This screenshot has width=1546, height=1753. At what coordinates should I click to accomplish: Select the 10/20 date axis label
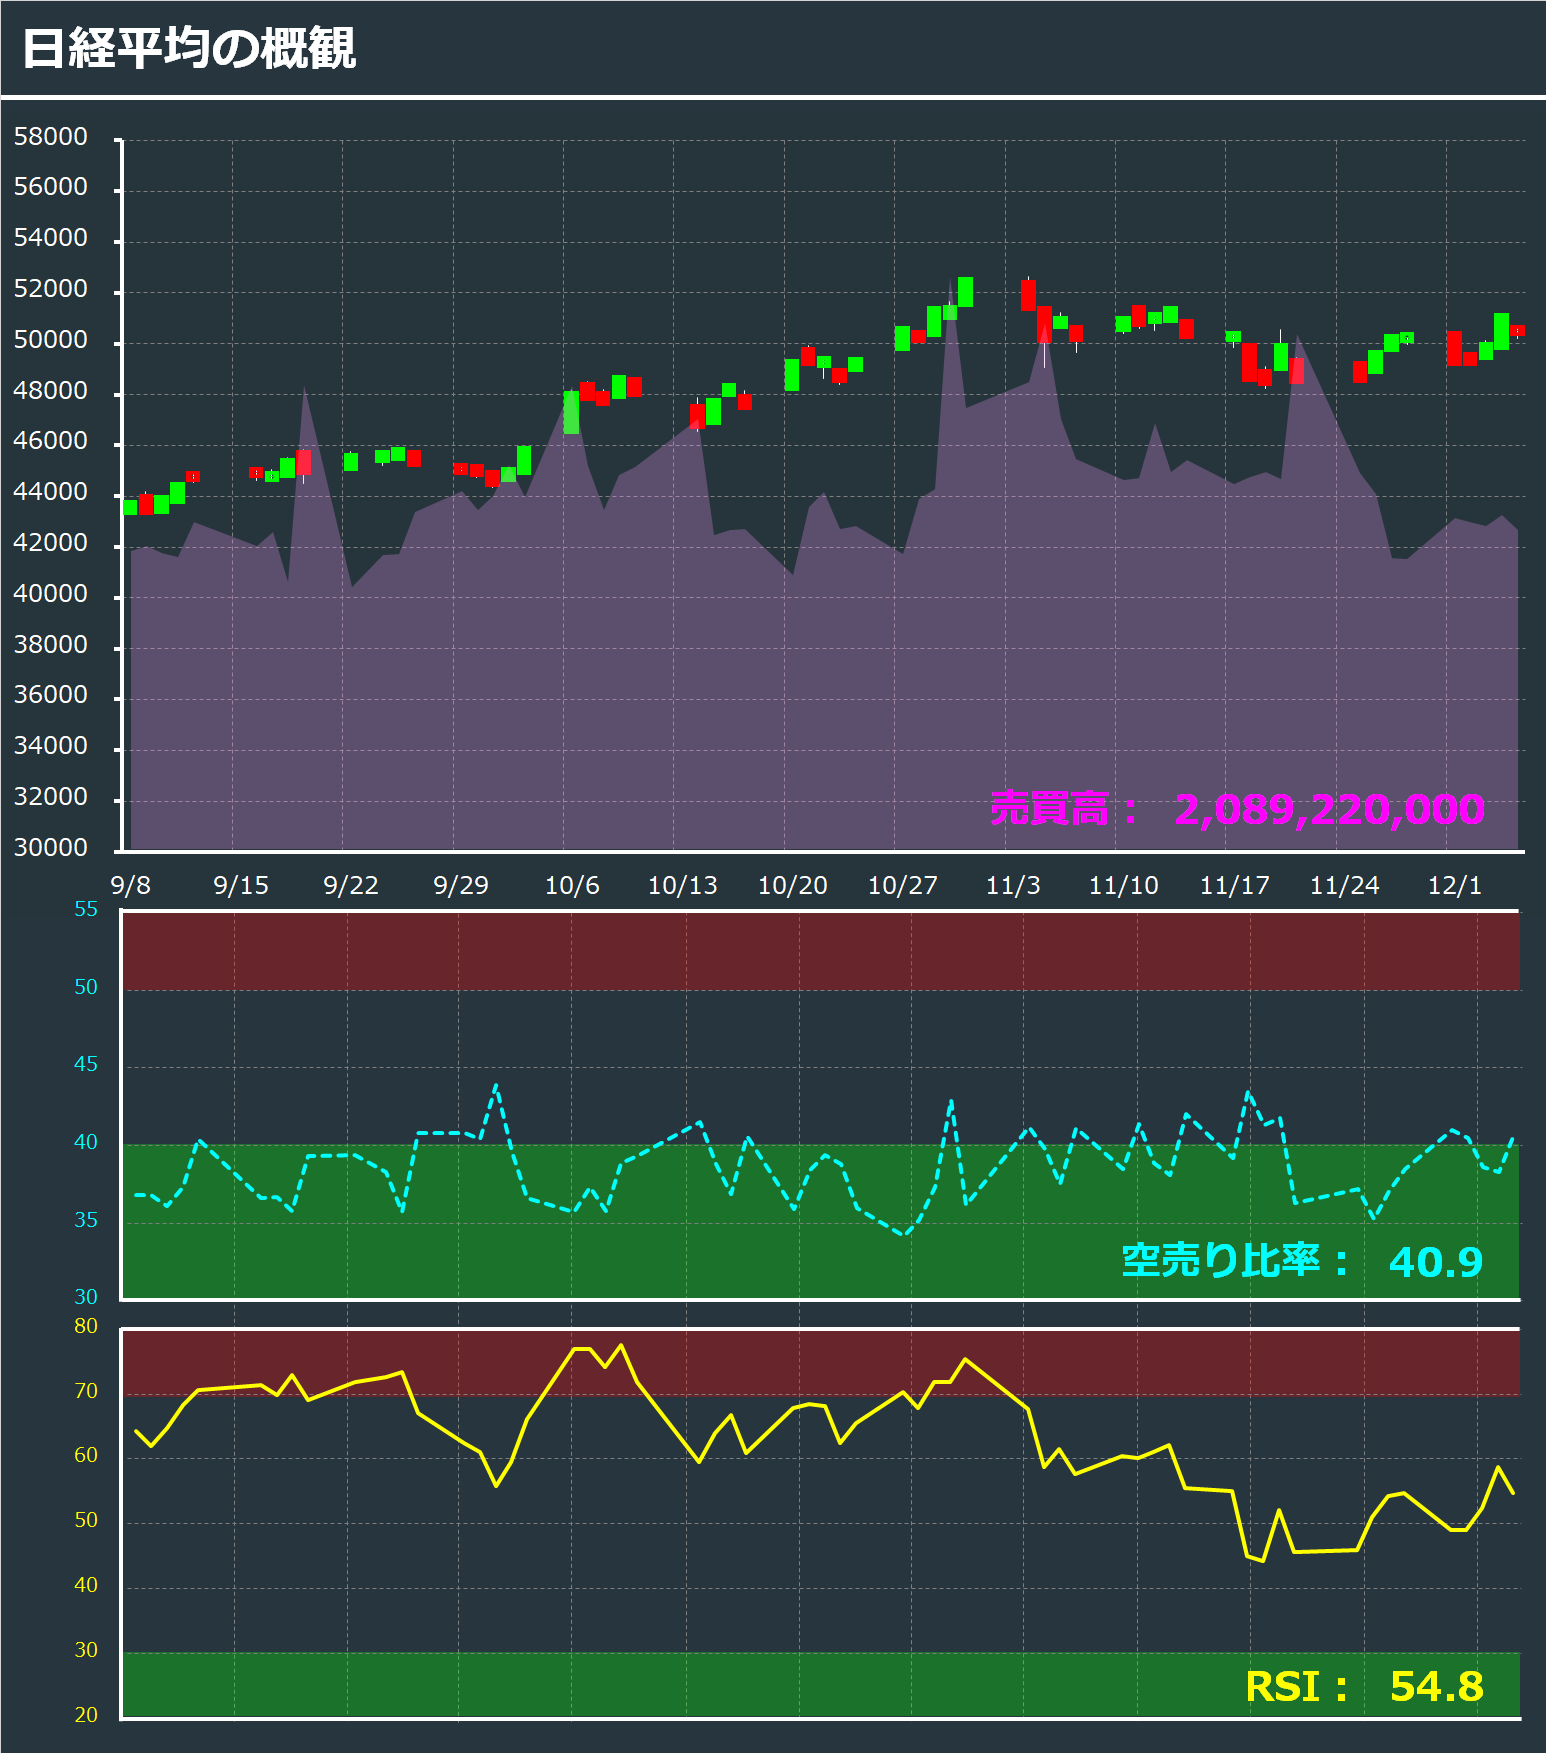point(792,885)
